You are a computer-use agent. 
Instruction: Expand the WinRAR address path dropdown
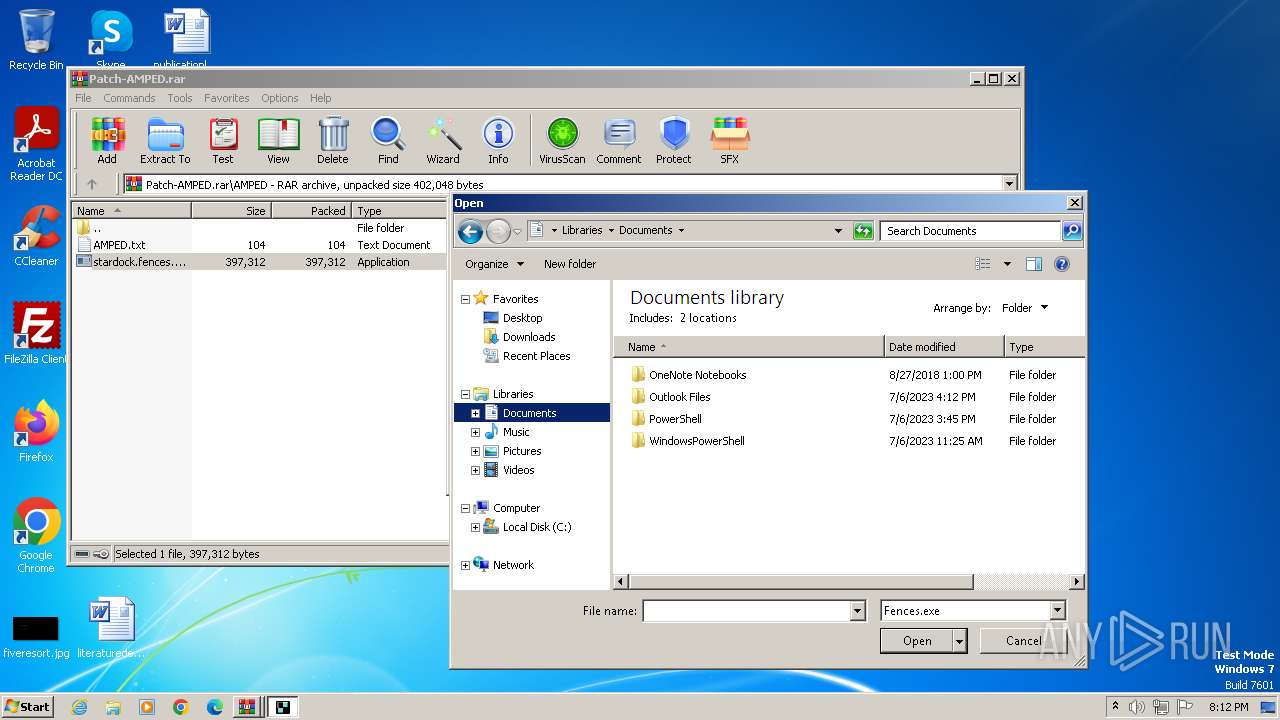(x=1009, y=184)
